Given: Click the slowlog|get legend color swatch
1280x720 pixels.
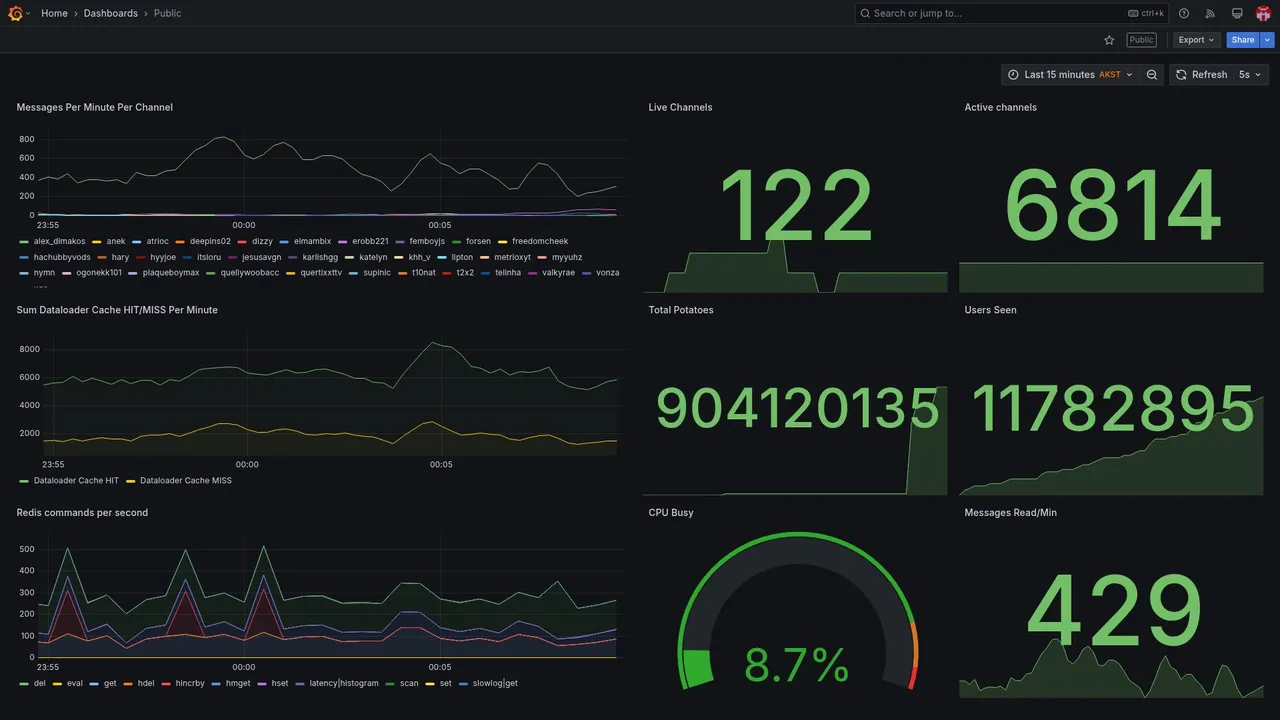Looking at the screenshot, I should [x=465, y=684].
